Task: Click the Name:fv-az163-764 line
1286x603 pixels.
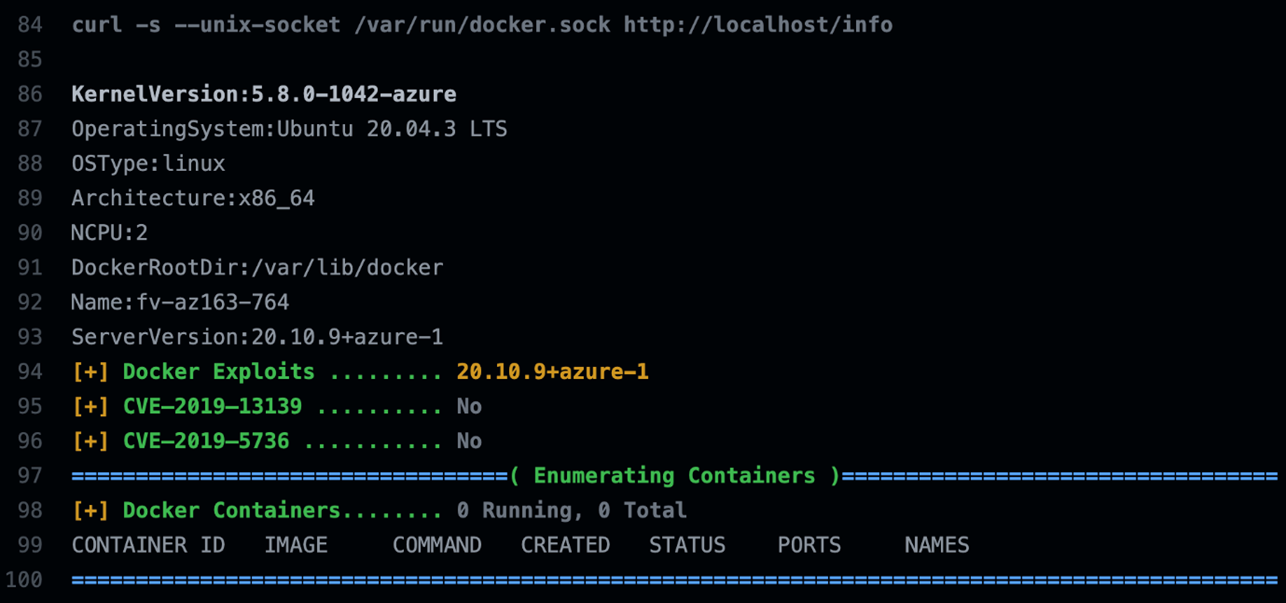Action: pos(180,302)
